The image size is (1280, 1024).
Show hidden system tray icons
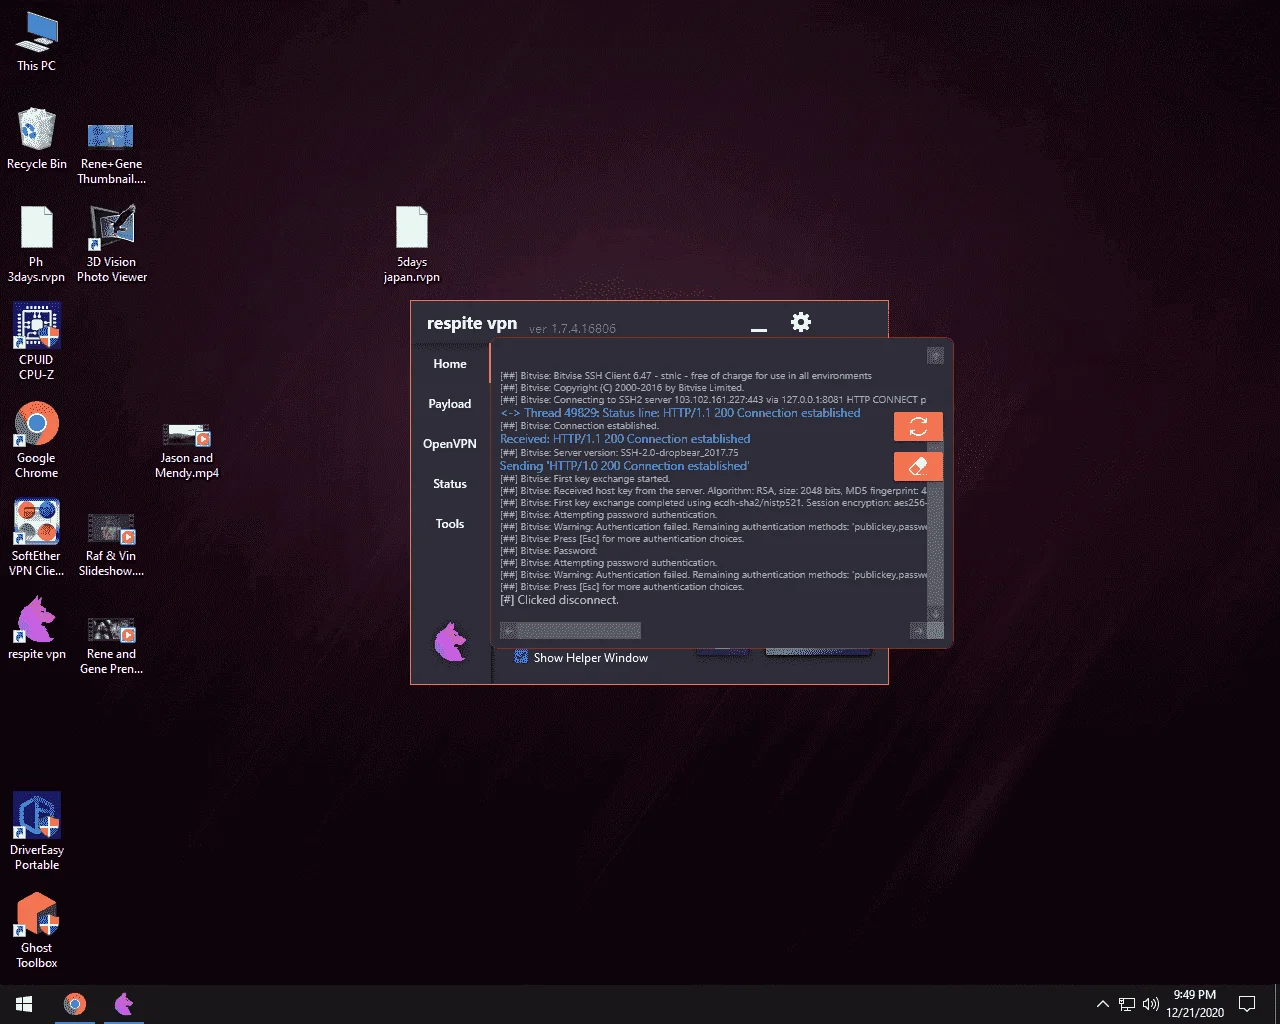(x=1103, y=1004)
